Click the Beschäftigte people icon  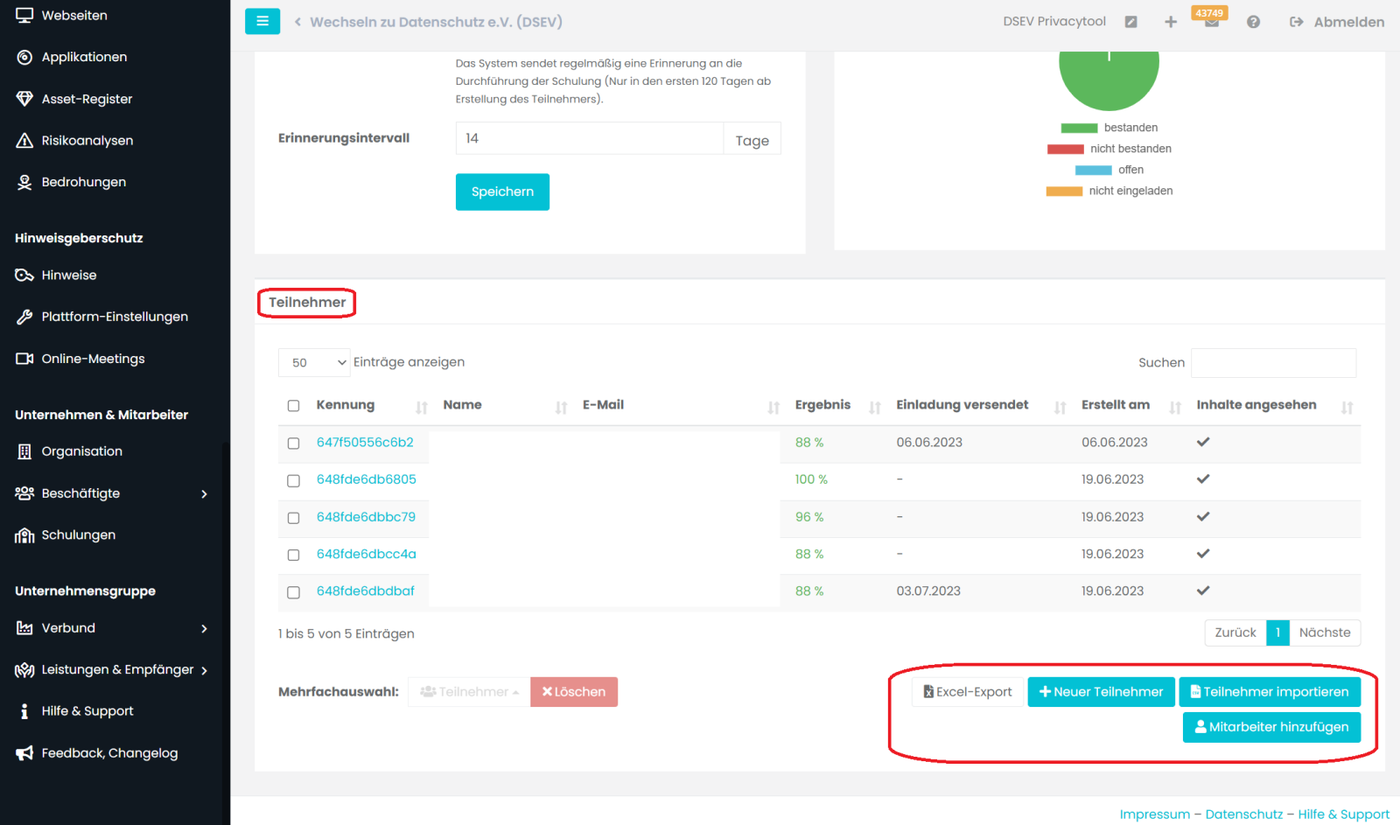[25, 493]
